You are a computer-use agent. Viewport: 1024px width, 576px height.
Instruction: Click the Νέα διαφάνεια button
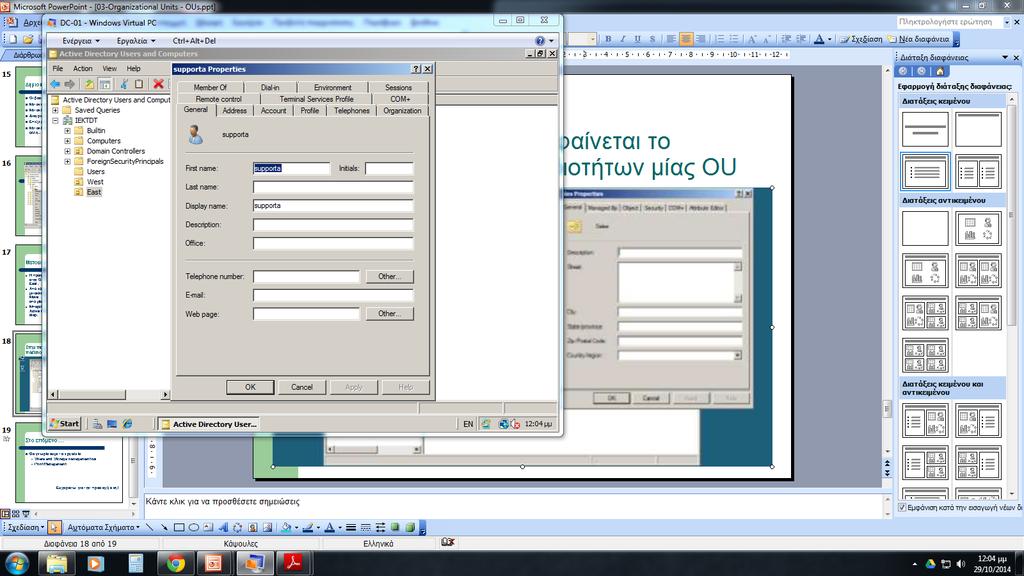coord(918,39)
